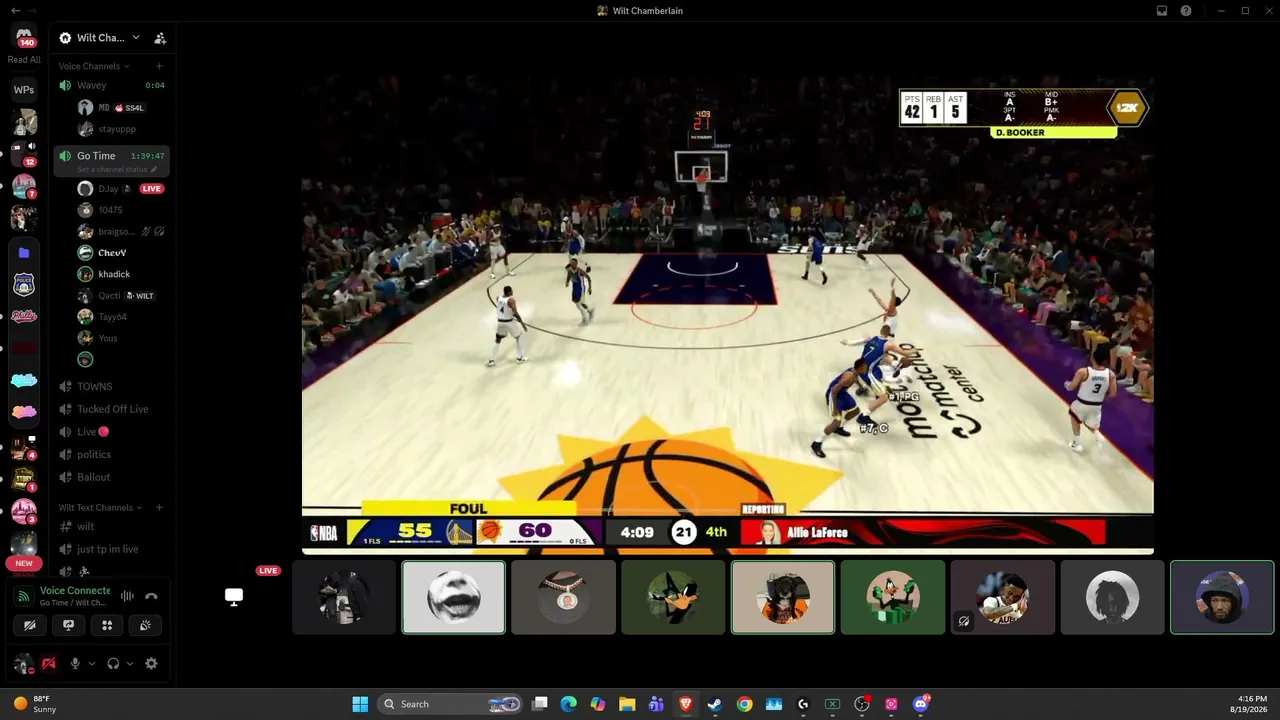Open Google Chrome from the taskbar
Image resolution: width=1280 pixels, height=720 pixels.
point(744,704)
